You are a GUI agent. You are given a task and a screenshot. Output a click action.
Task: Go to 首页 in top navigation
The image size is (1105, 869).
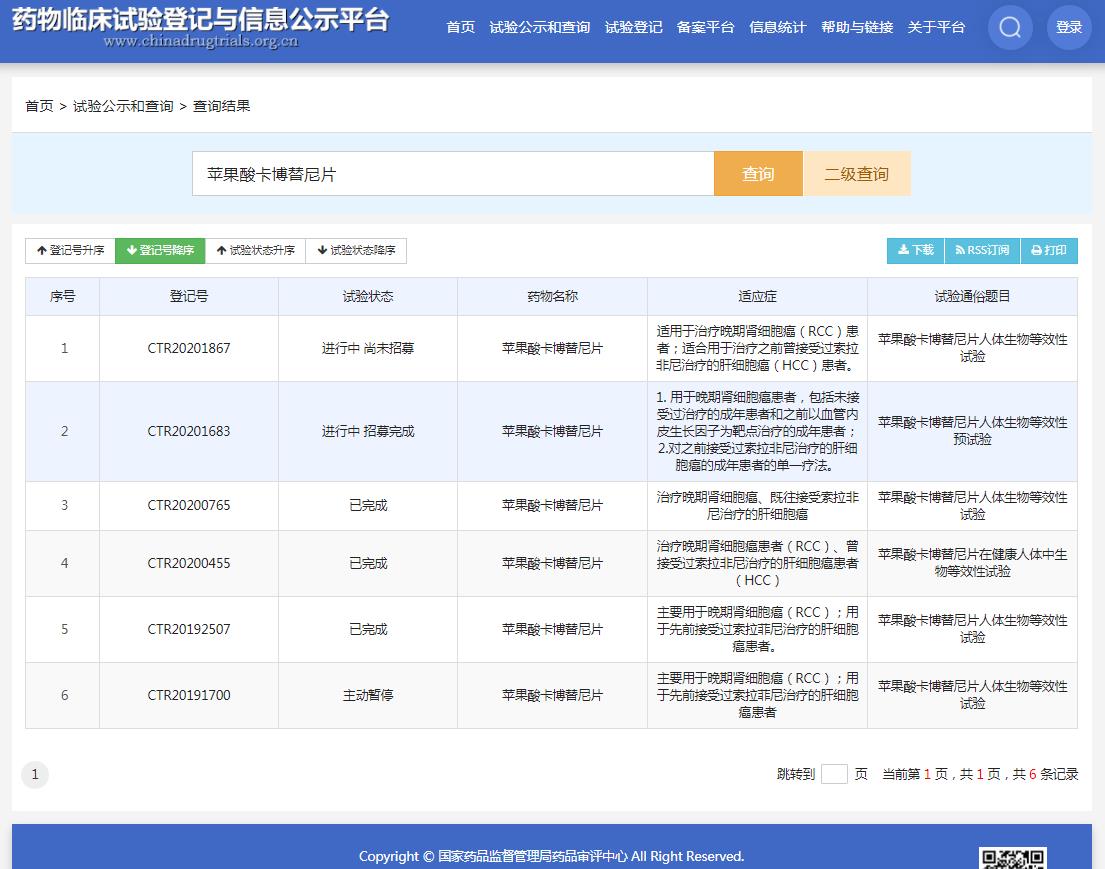coord(460,27)
